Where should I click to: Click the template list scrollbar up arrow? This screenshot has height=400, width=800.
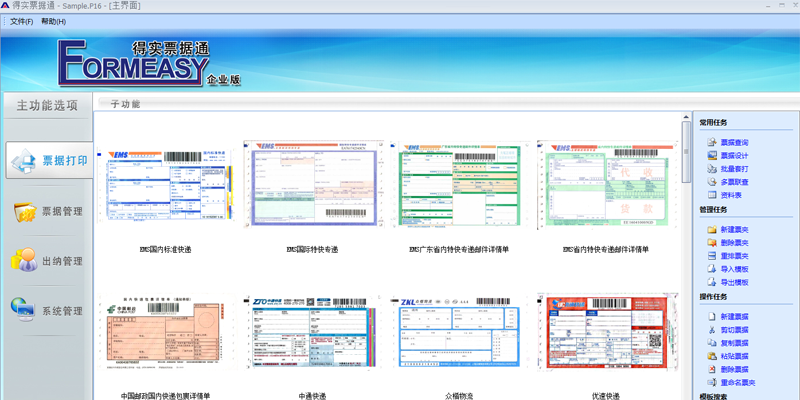point(687,117)
